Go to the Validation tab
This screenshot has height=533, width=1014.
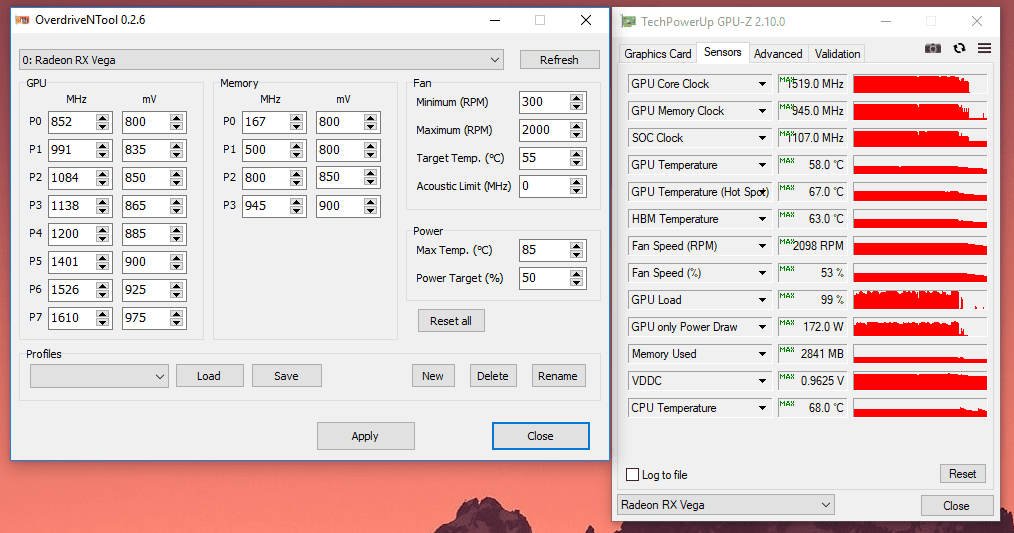[x=837, y=54]
